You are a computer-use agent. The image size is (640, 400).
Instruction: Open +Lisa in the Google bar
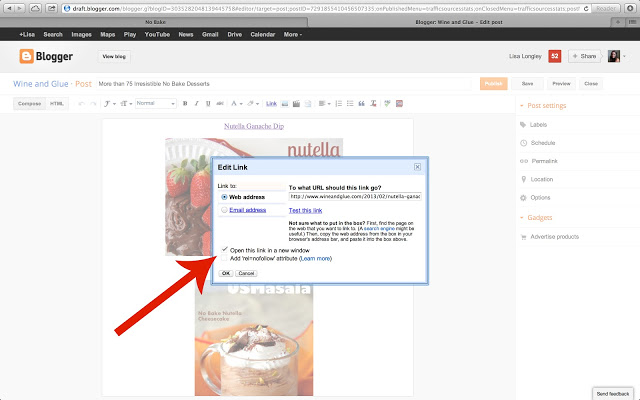(27, 35)
